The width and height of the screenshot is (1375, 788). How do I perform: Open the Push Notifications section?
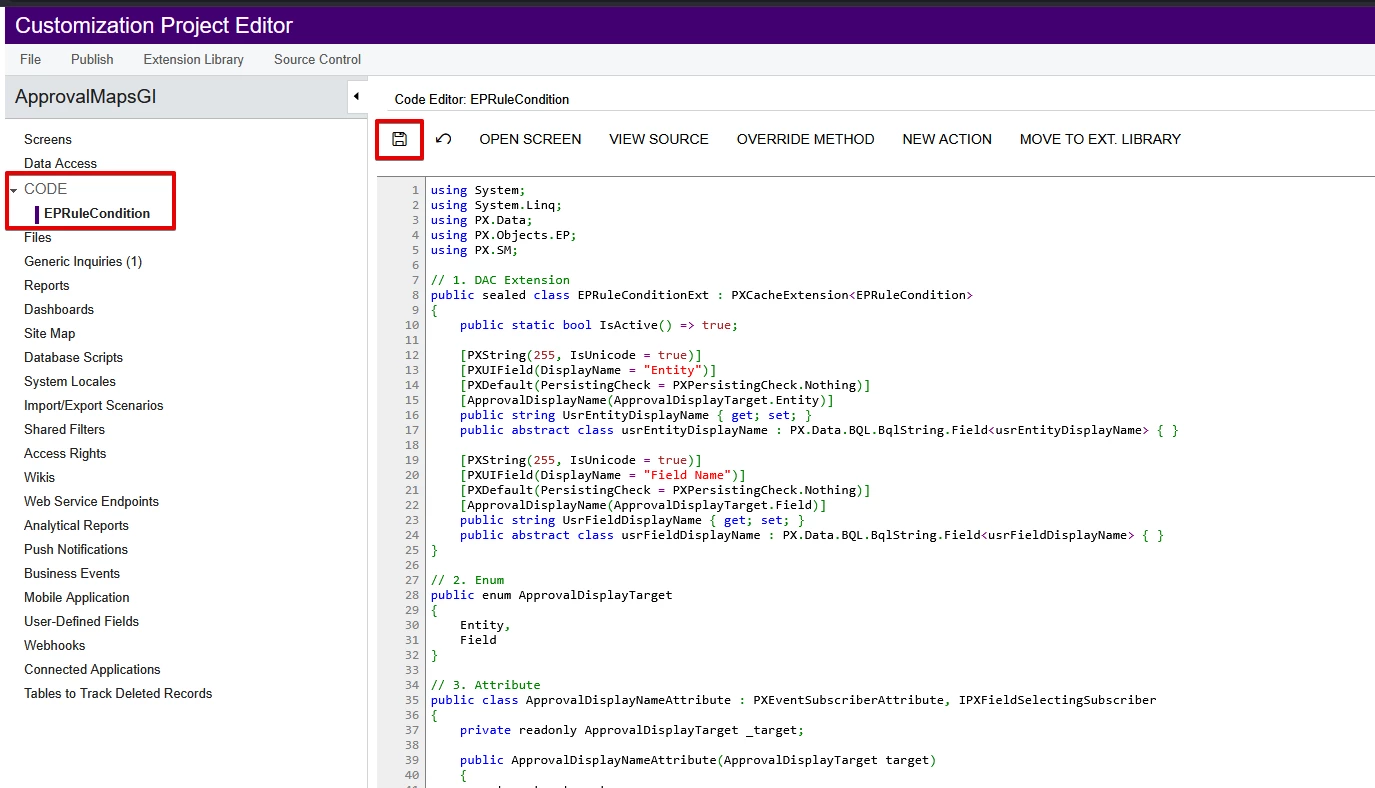point(76,549)
